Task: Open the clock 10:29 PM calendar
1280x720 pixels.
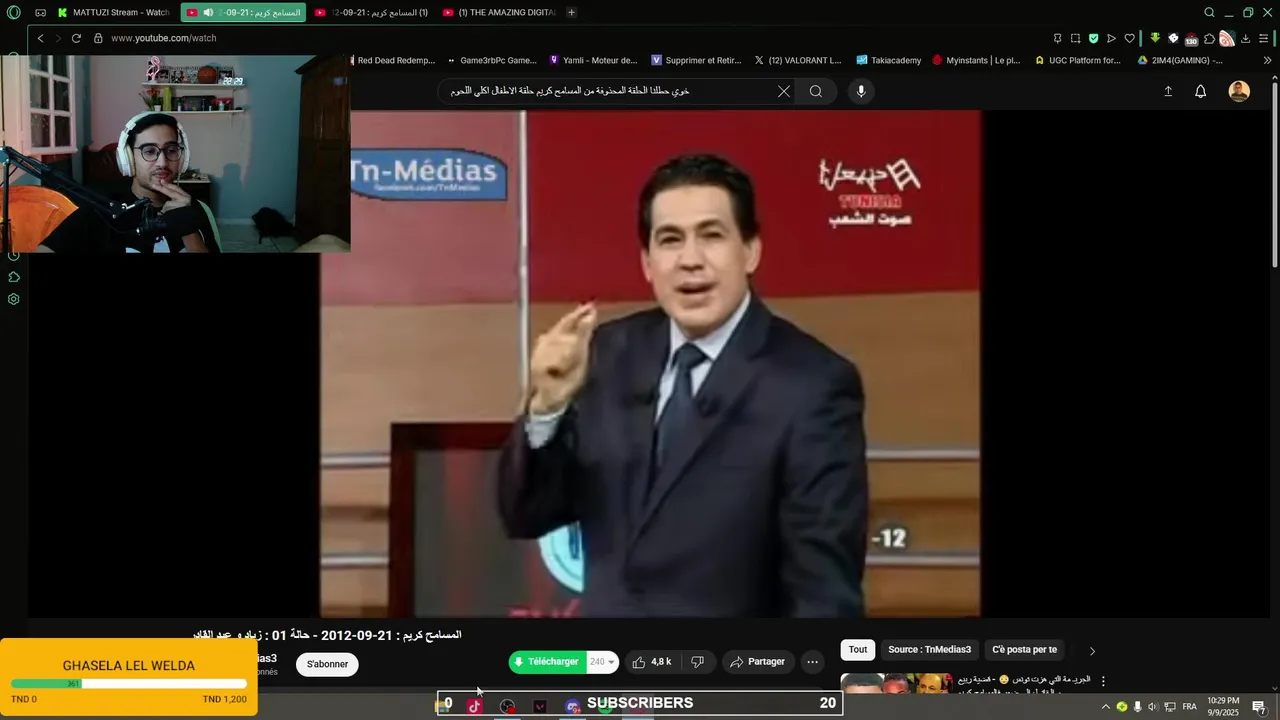Action: [1224, 706]
